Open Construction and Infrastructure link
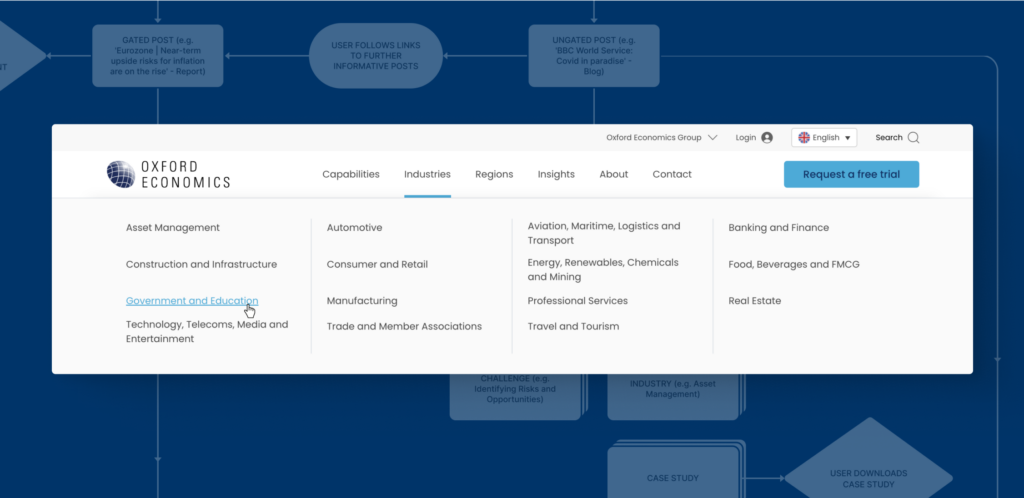Viewport: 1024px width, 498px height. click(x=201, y=264)
